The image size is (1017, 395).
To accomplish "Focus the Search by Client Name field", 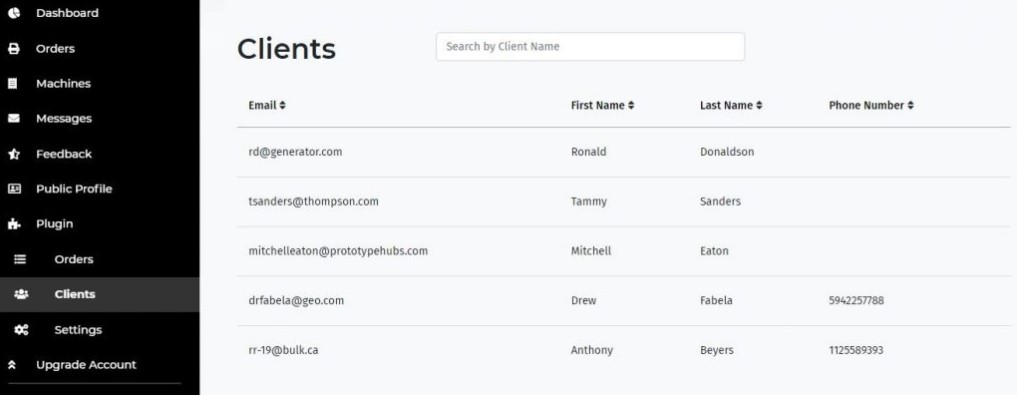I will tap(590, 47).
